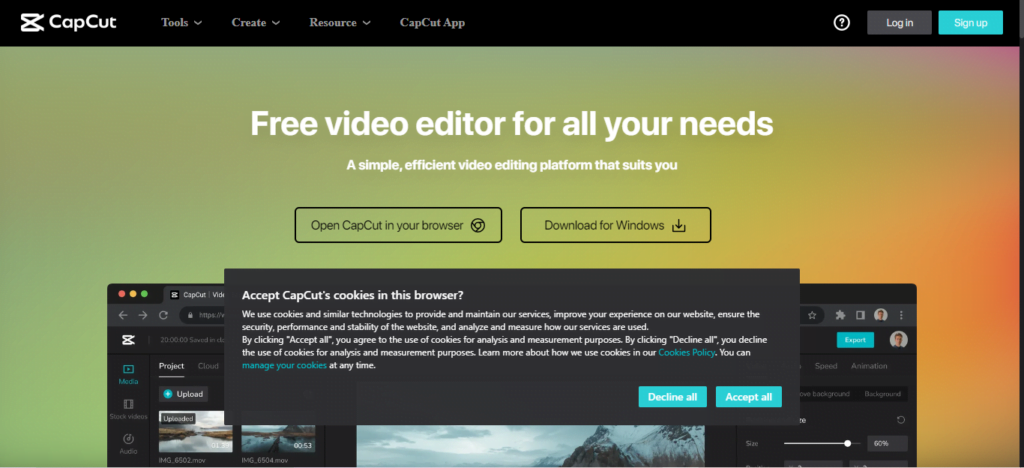Click Open CapCut in your browser
Image resolution: width=1024 pixels, height=468 pixels.
[x=398, y=225]
